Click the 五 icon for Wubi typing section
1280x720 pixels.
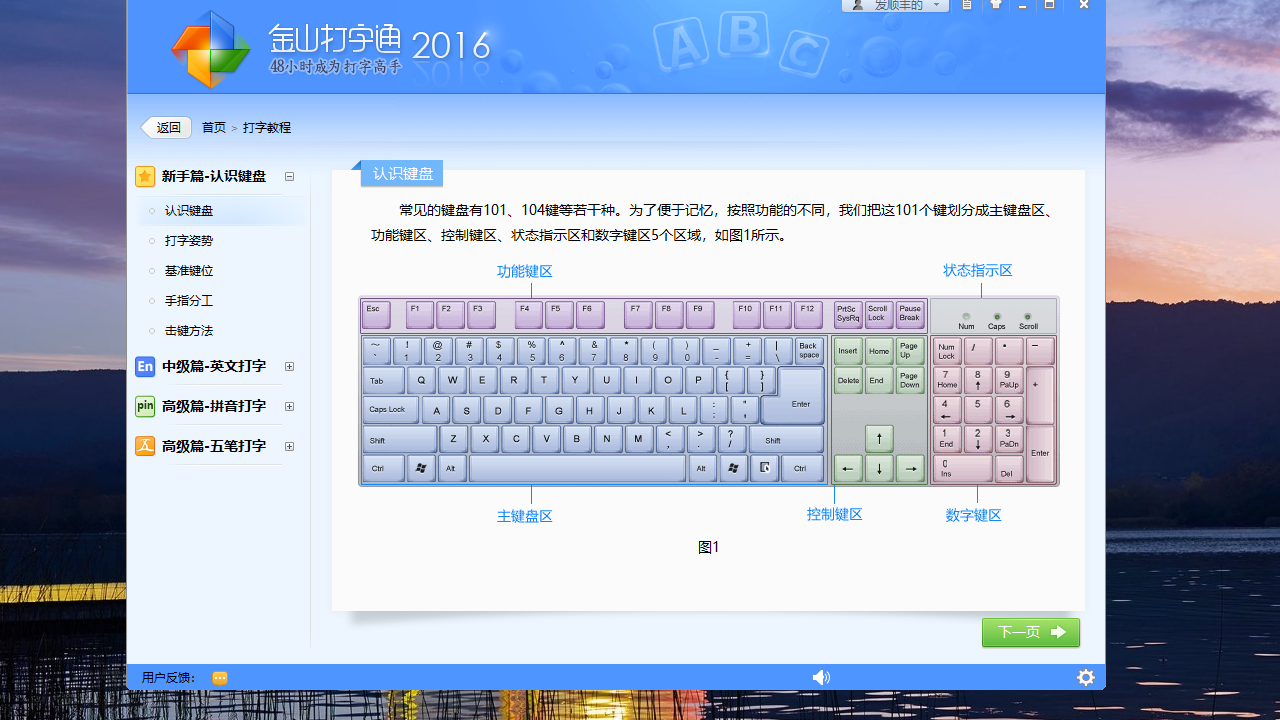tap(144, 446)
